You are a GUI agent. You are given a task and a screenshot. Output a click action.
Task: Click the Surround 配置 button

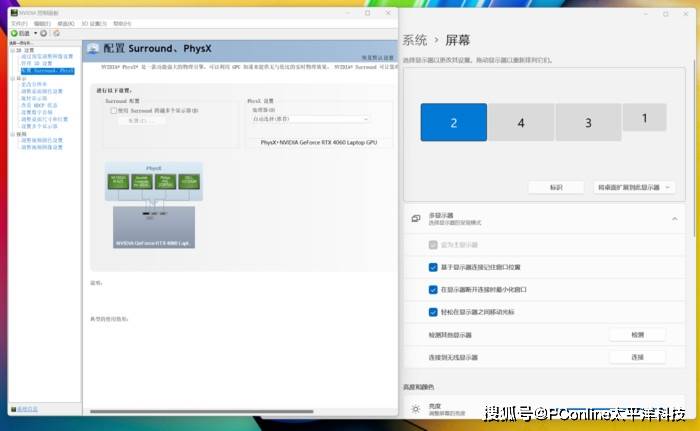[142, 121]
